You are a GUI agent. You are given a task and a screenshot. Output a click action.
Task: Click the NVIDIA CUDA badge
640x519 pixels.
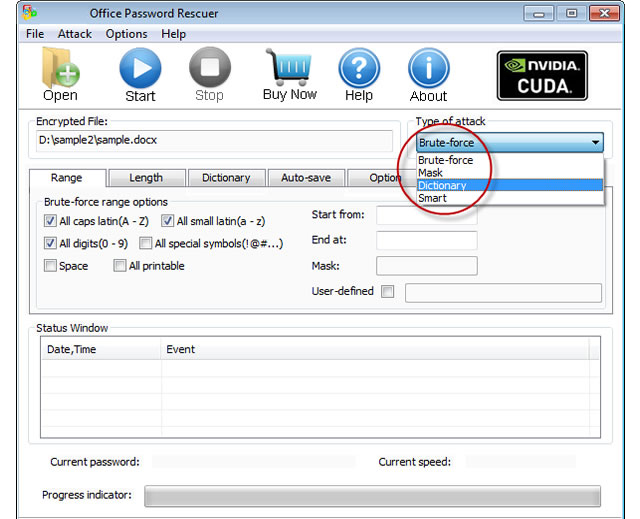point(542,75)
